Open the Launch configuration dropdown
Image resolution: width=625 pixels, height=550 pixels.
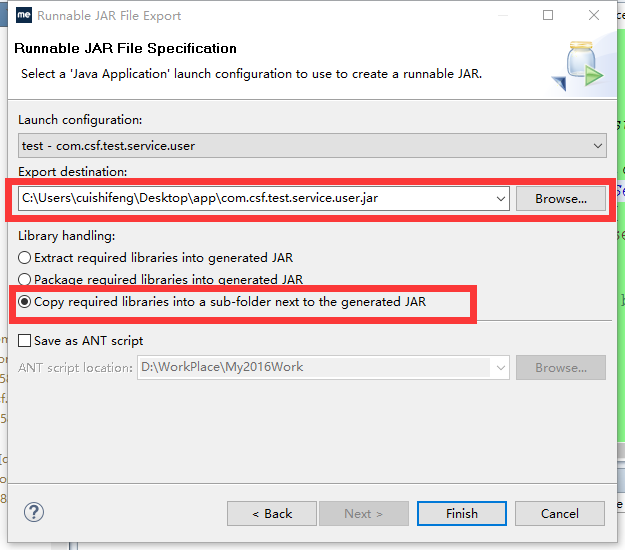[312, 146]
